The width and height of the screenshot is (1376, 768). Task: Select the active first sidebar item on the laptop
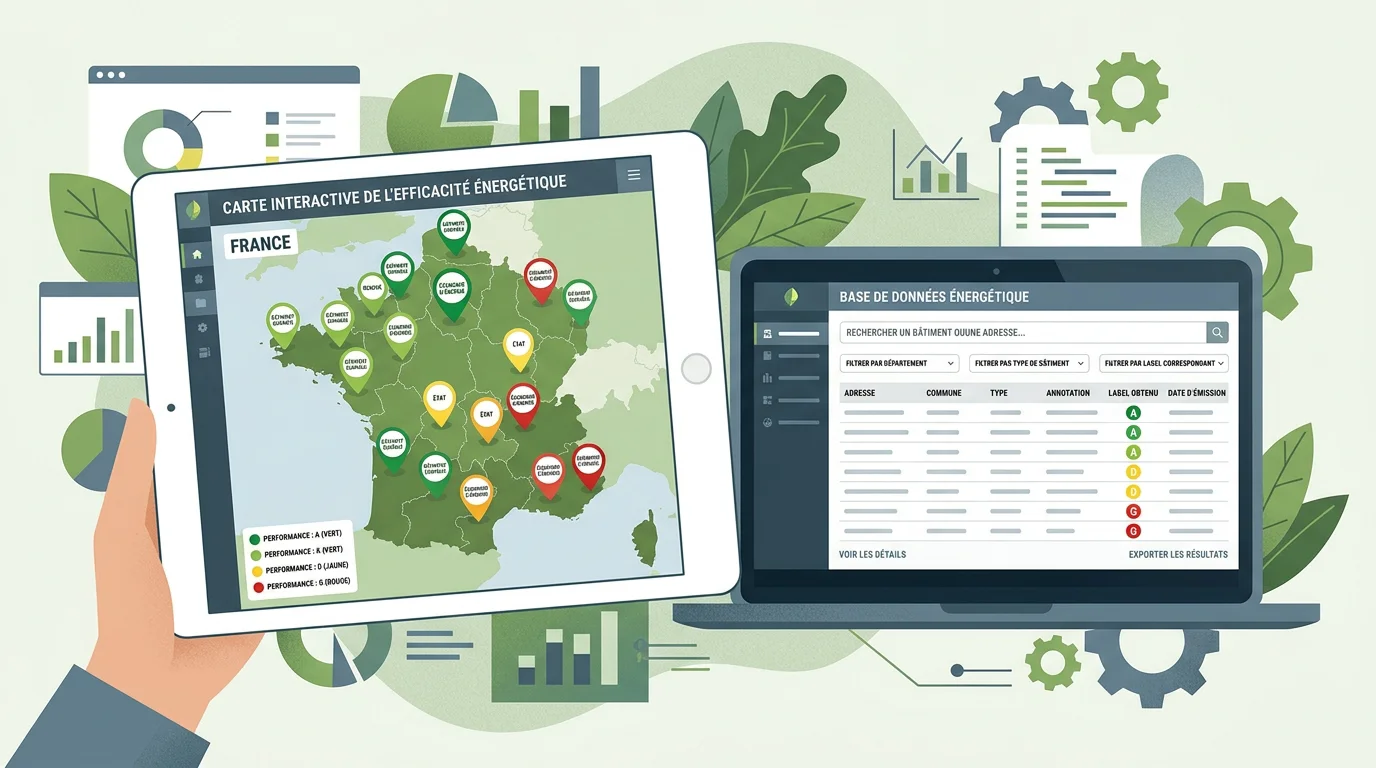[x=791, y=334]
